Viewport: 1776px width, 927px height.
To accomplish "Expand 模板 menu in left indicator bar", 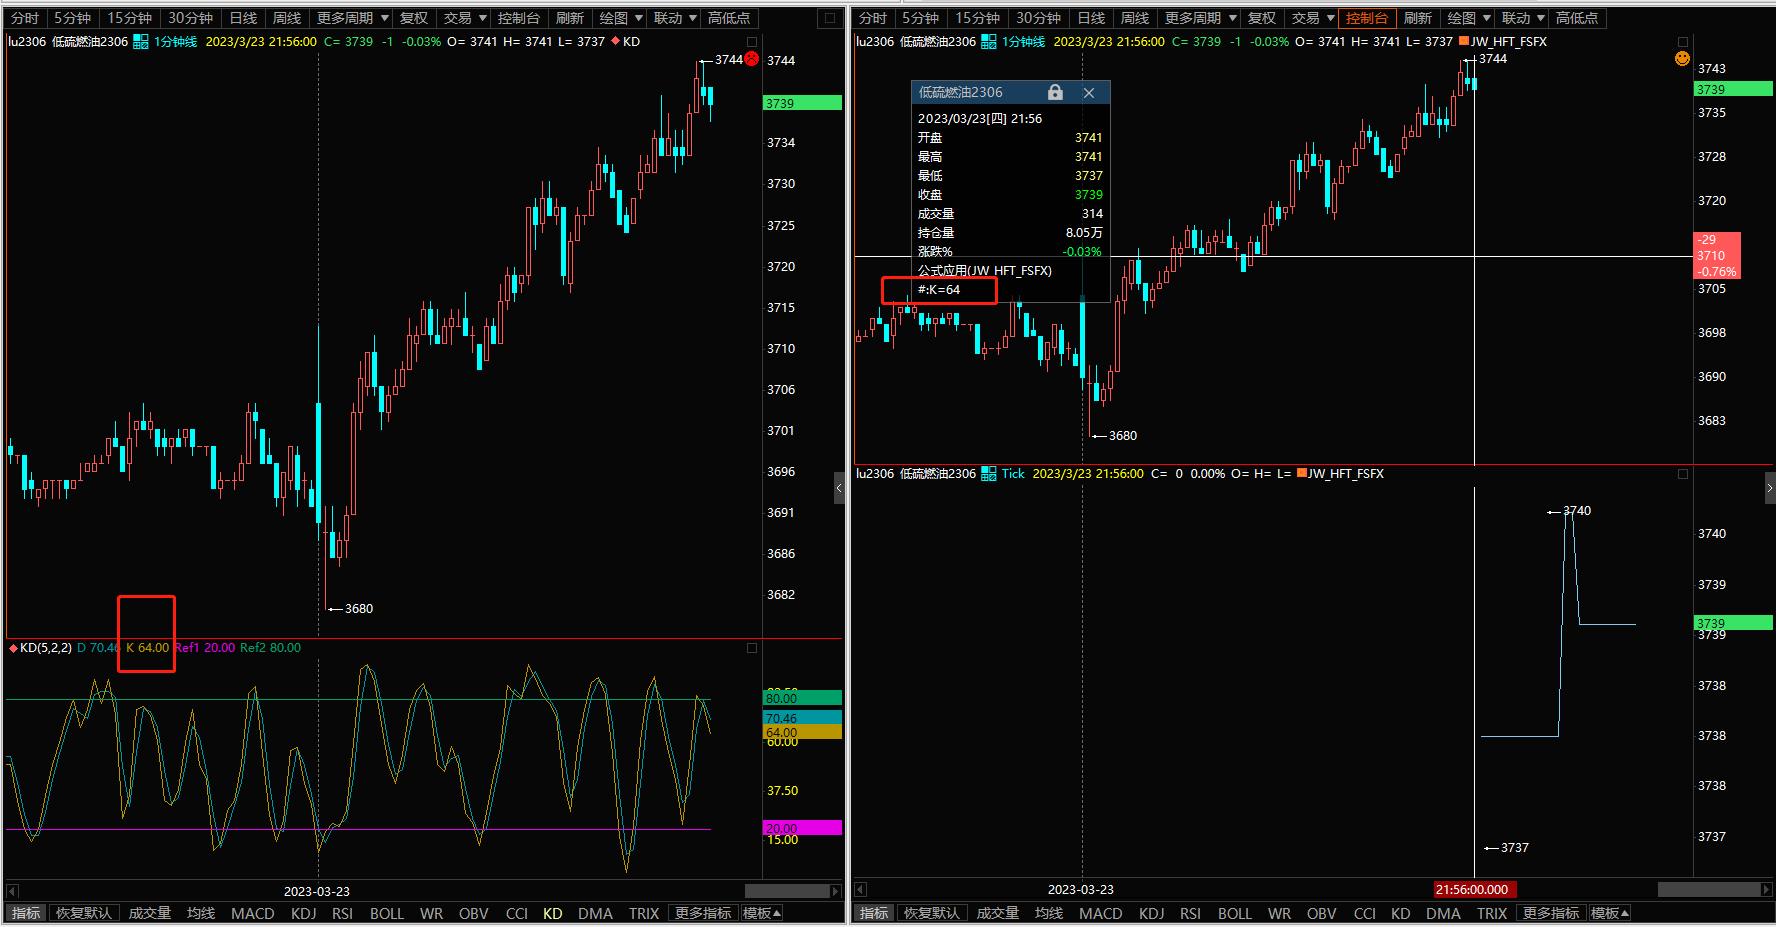I will point(762,913).
